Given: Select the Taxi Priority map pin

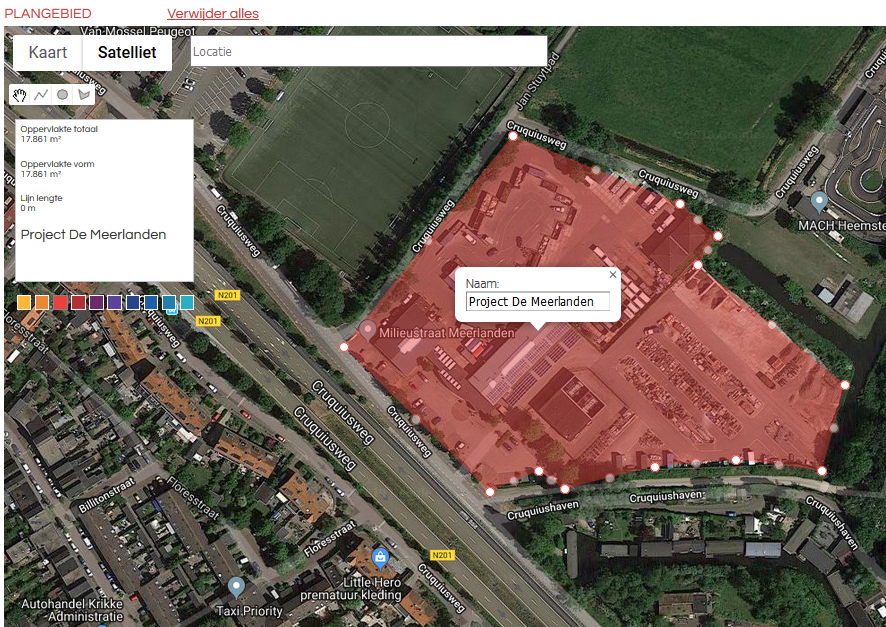Looking at the screenshot, I should pos(236,587).
